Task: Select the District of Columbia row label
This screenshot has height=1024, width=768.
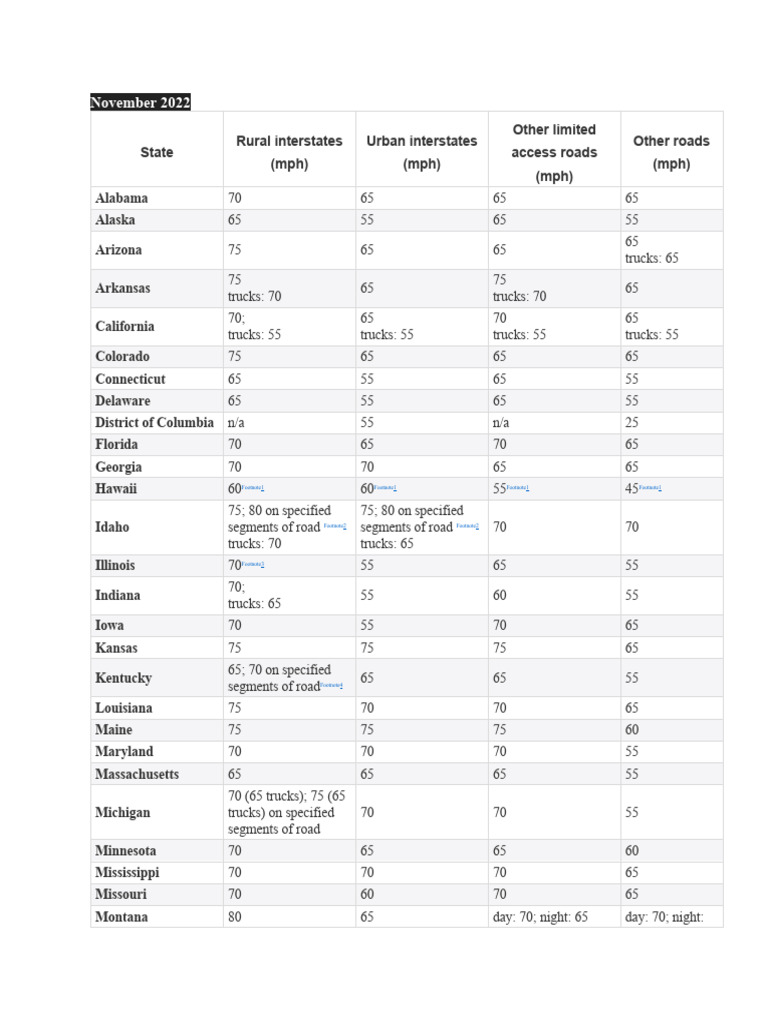Action: click(155, 422)
